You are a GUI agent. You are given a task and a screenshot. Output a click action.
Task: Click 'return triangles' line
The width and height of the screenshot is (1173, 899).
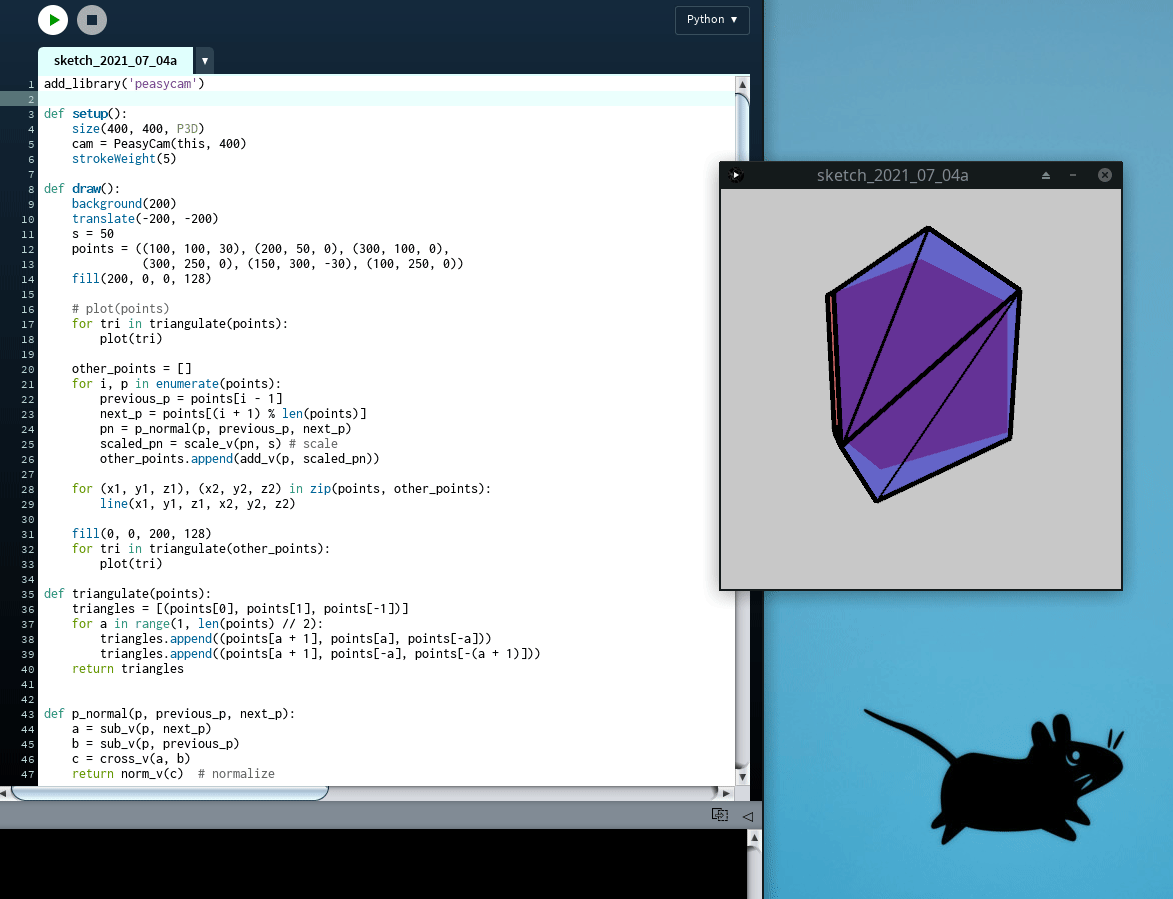tap(128, 669)
